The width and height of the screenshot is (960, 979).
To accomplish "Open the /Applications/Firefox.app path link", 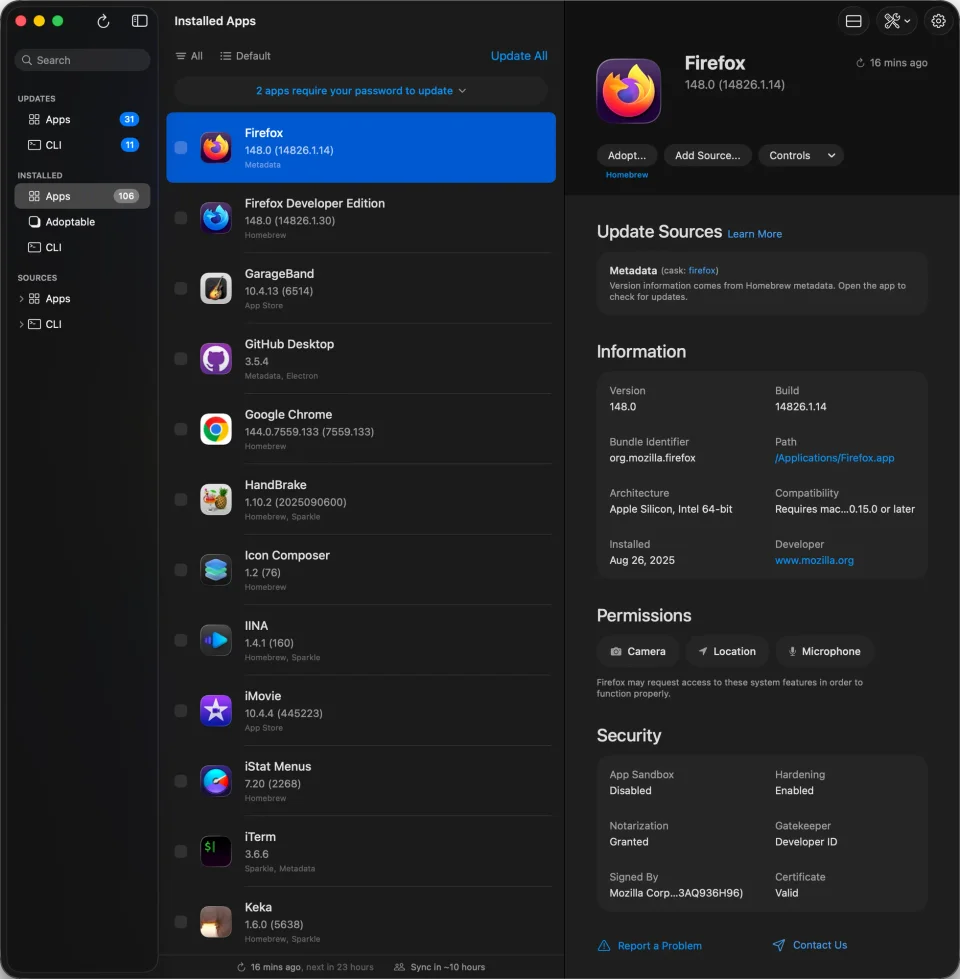I will [834, 458].
